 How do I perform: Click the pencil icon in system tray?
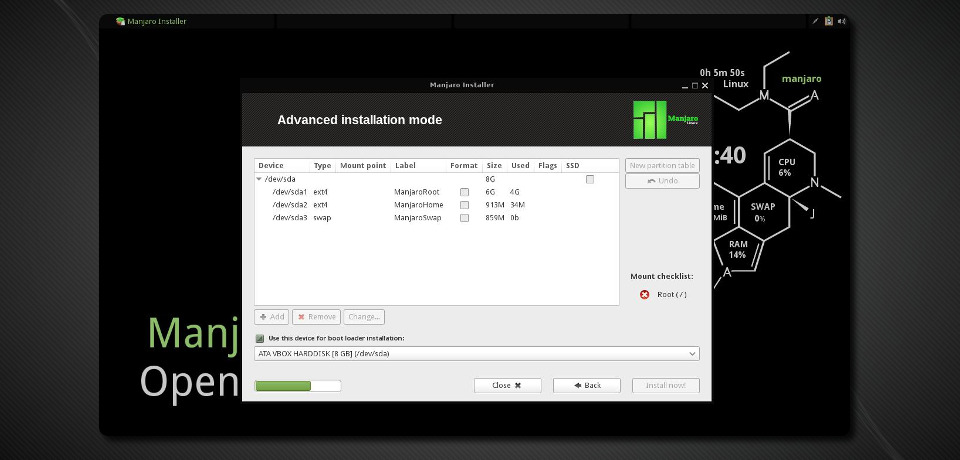[815, 21]
